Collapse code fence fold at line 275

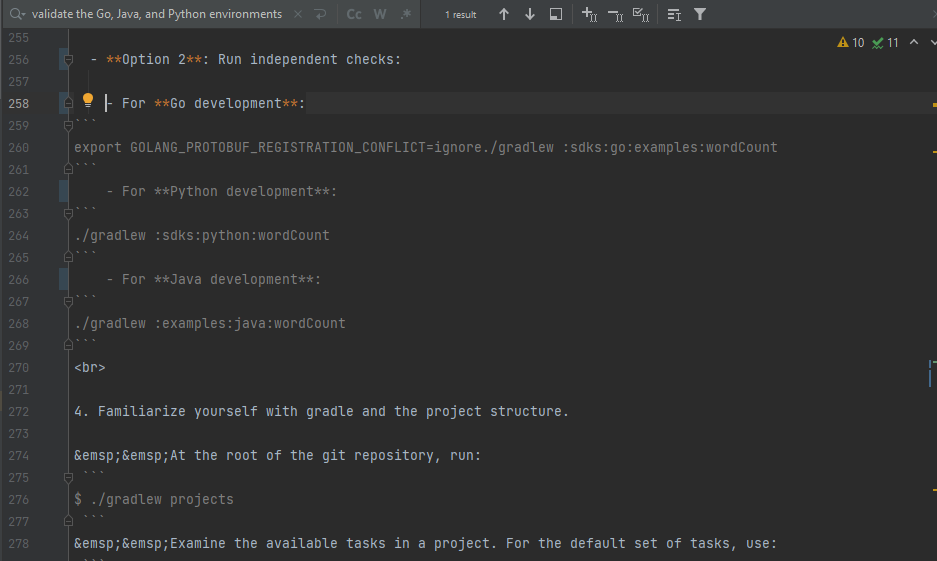coord(68,477)
